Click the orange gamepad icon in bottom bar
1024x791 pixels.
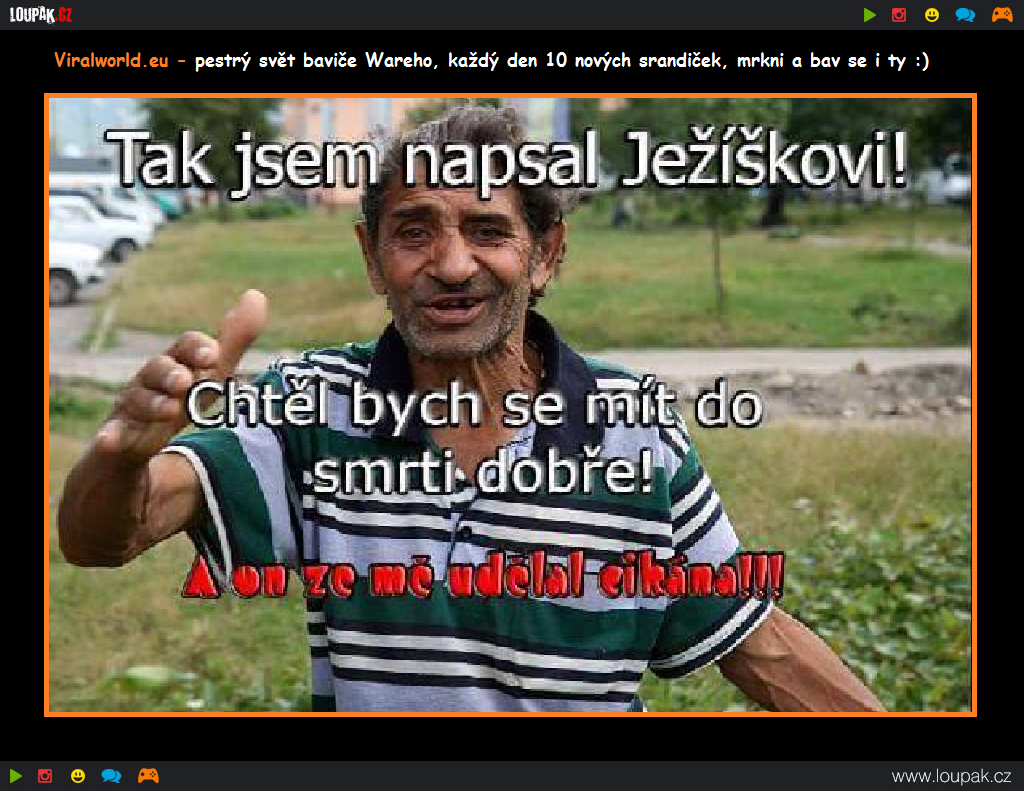148,775
